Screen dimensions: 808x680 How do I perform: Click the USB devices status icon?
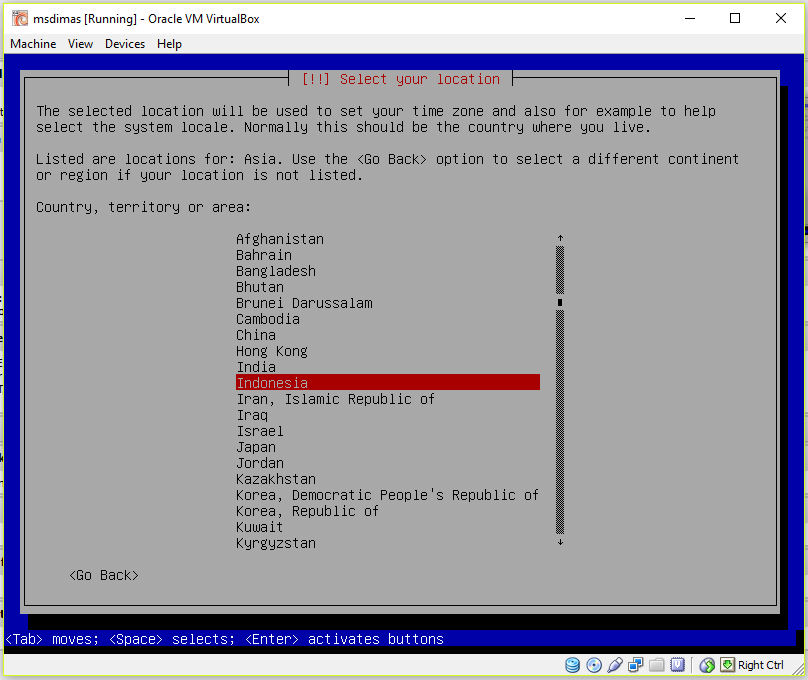click(x=615, y=665)
